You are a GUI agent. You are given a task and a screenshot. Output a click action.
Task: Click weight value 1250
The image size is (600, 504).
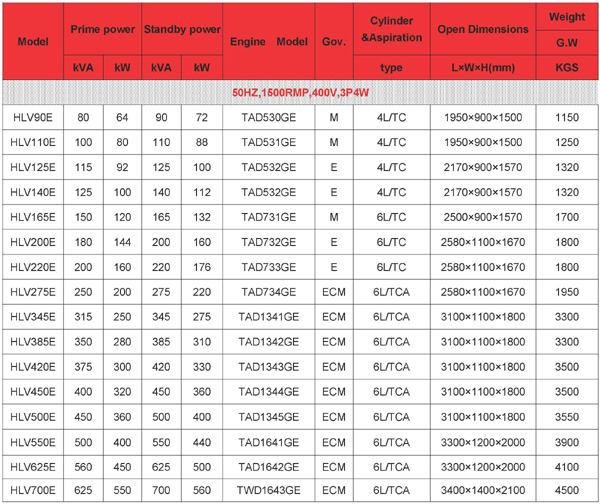(567, 142)
